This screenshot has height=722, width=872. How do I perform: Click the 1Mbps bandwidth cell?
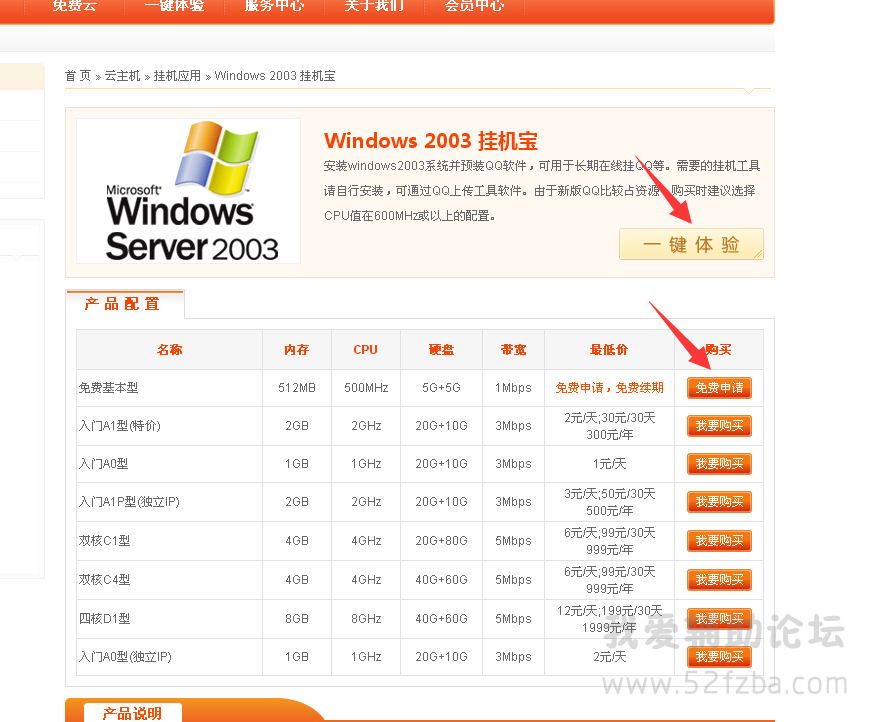tap(513, 388)
